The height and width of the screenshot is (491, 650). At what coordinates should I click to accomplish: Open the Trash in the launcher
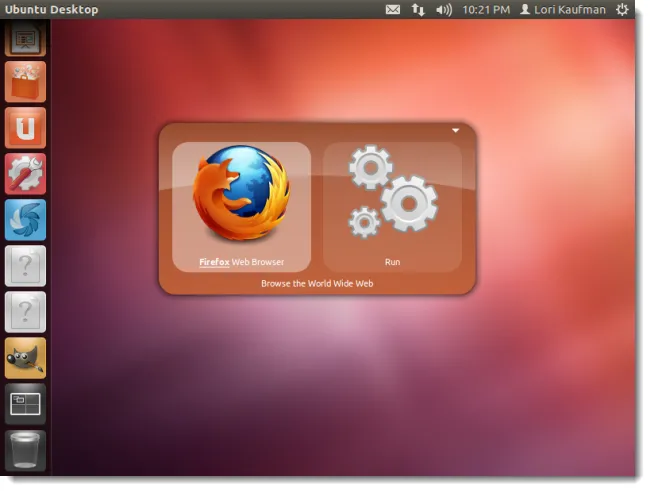point(25,450)
